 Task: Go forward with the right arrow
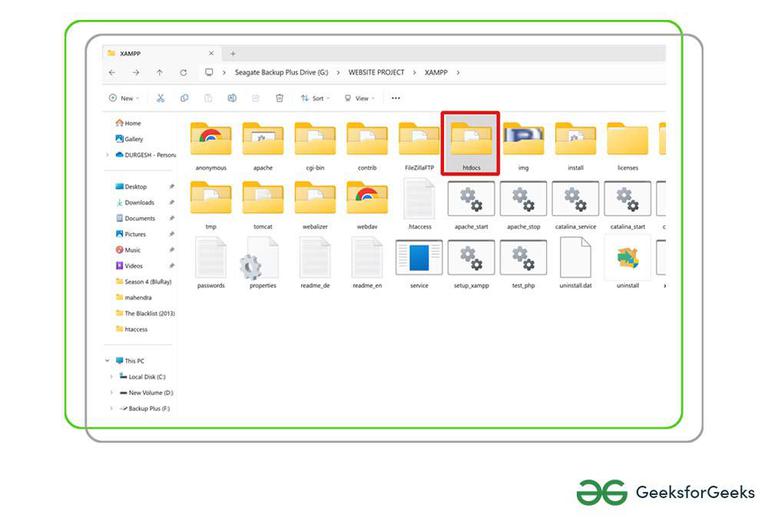[x=136, y=72]
